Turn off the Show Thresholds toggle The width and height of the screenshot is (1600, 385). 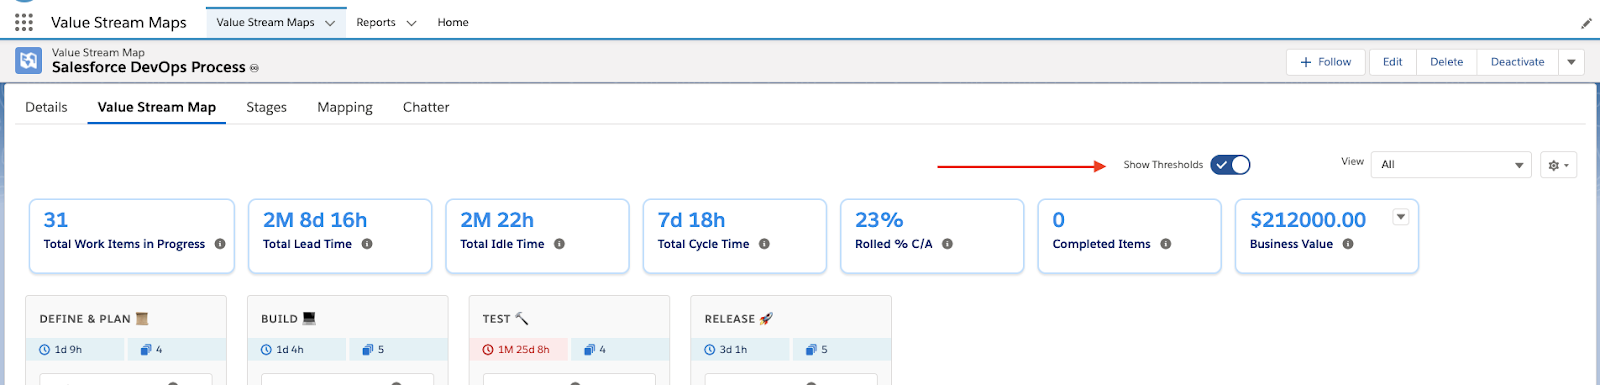click(x=1230, y=165)
